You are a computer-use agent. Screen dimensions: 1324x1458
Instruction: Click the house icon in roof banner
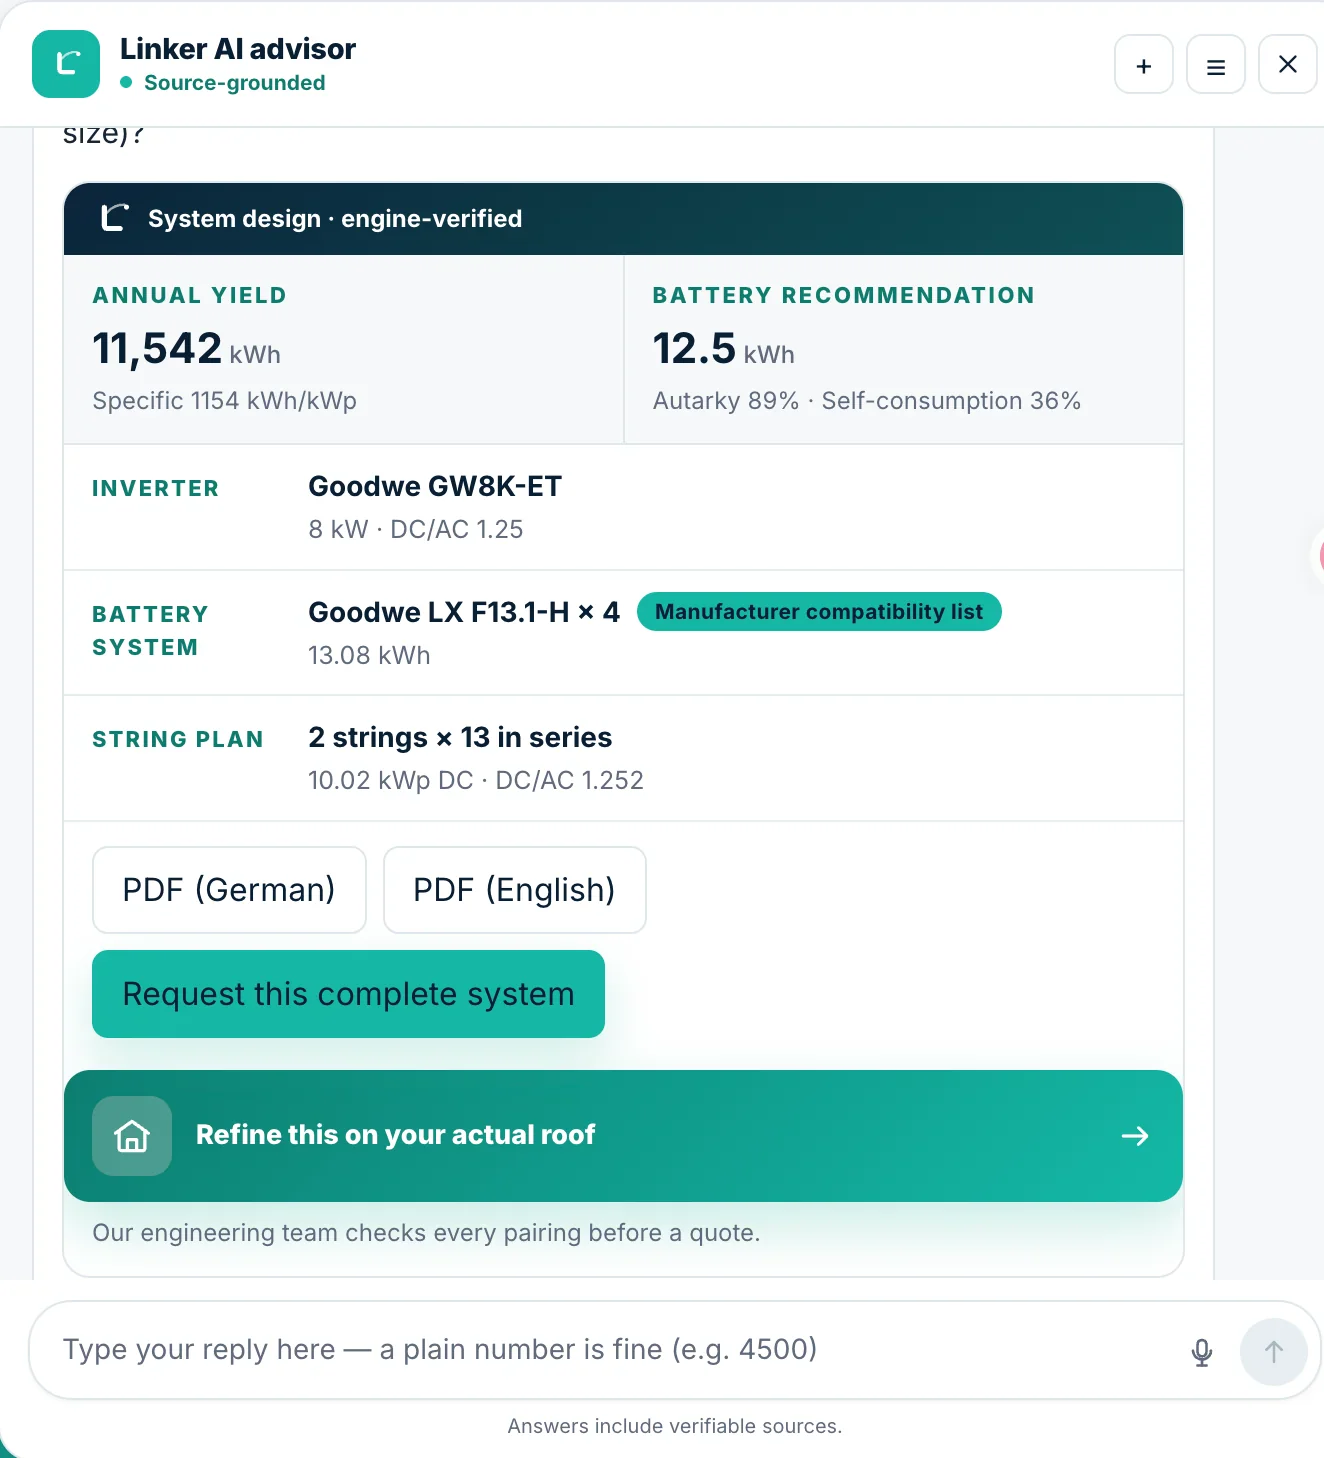coord(132,1136)
